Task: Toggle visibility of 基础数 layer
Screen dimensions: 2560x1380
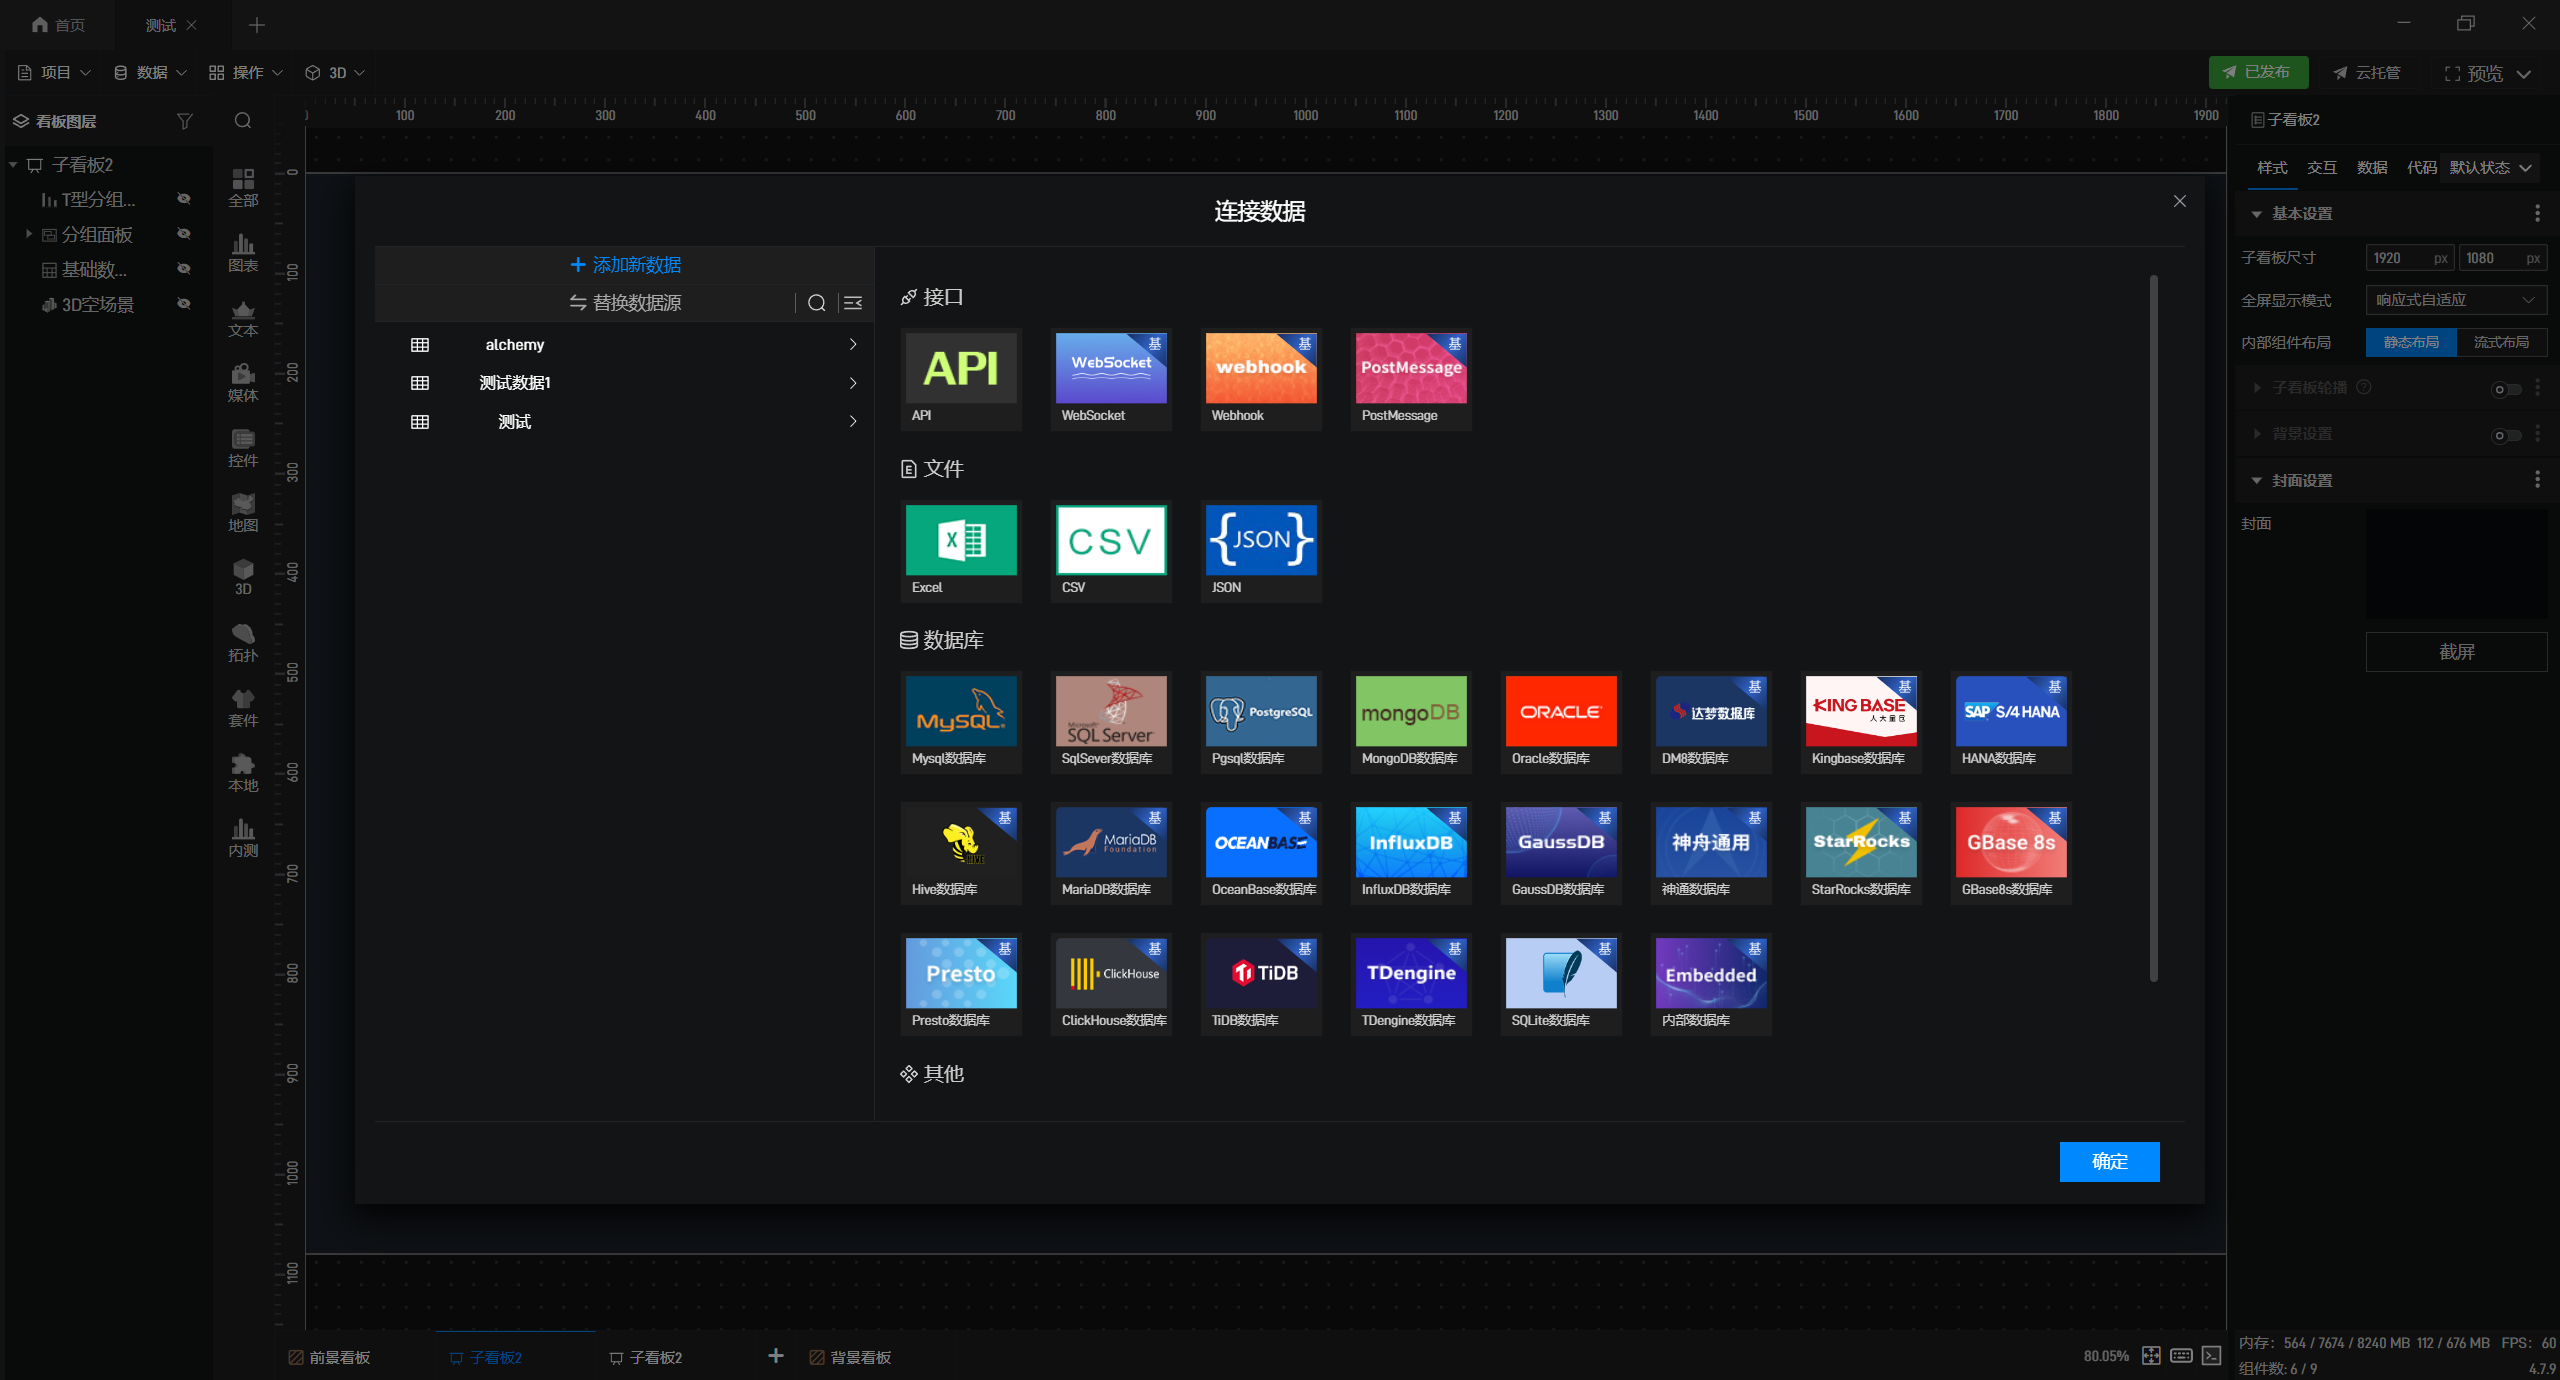Action: click(x=184, y=269)
